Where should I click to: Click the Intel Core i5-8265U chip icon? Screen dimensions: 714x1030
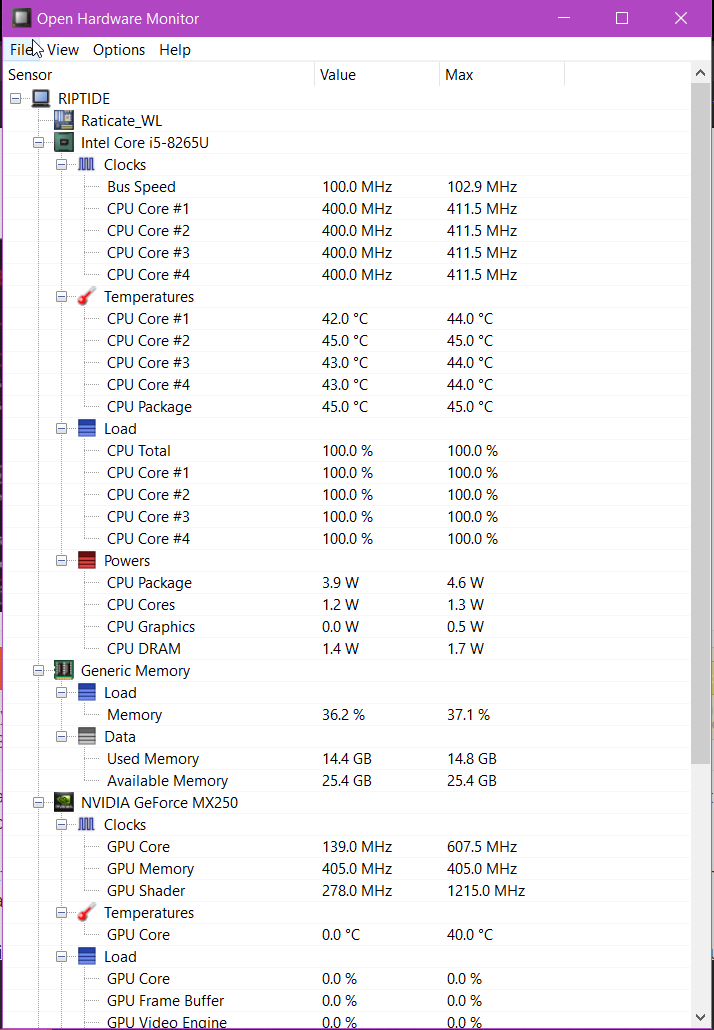coord(64,143)
